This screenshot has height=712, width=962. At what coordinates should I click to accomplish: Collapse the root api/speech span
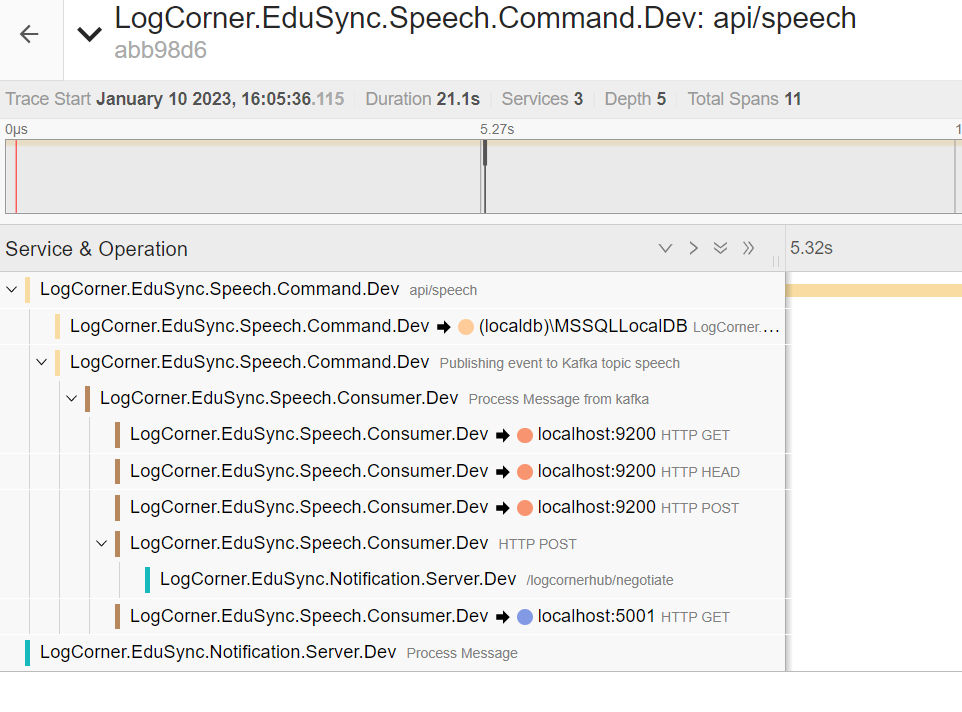[x=12, y=289]
